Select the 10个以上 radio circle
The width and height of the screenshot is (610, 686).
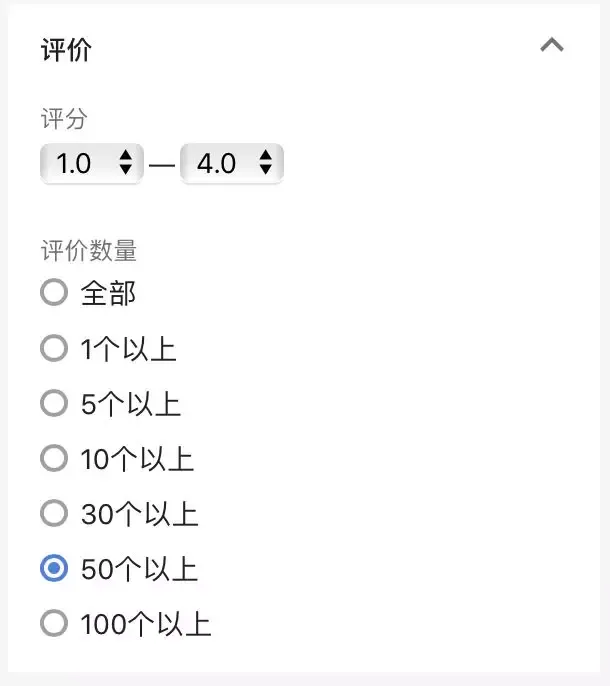point(54,458)
